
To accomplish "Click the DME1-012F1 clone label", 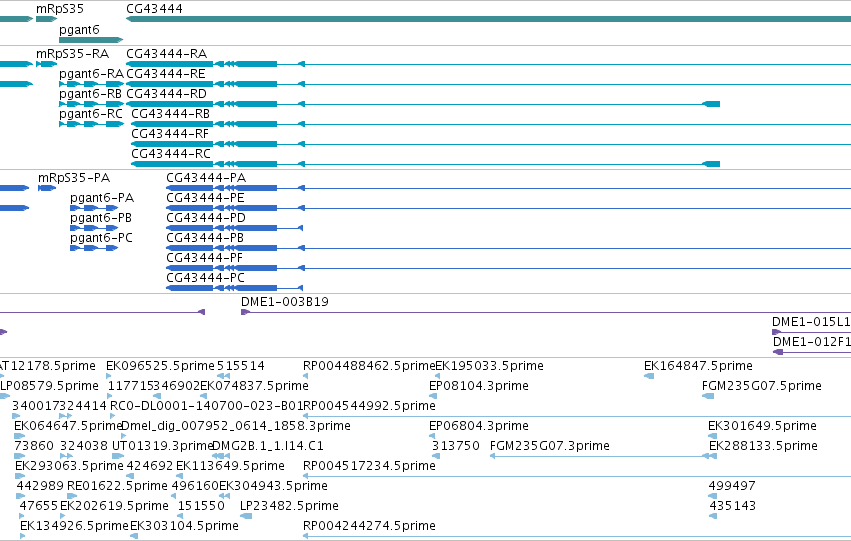I will click(811, 342).
